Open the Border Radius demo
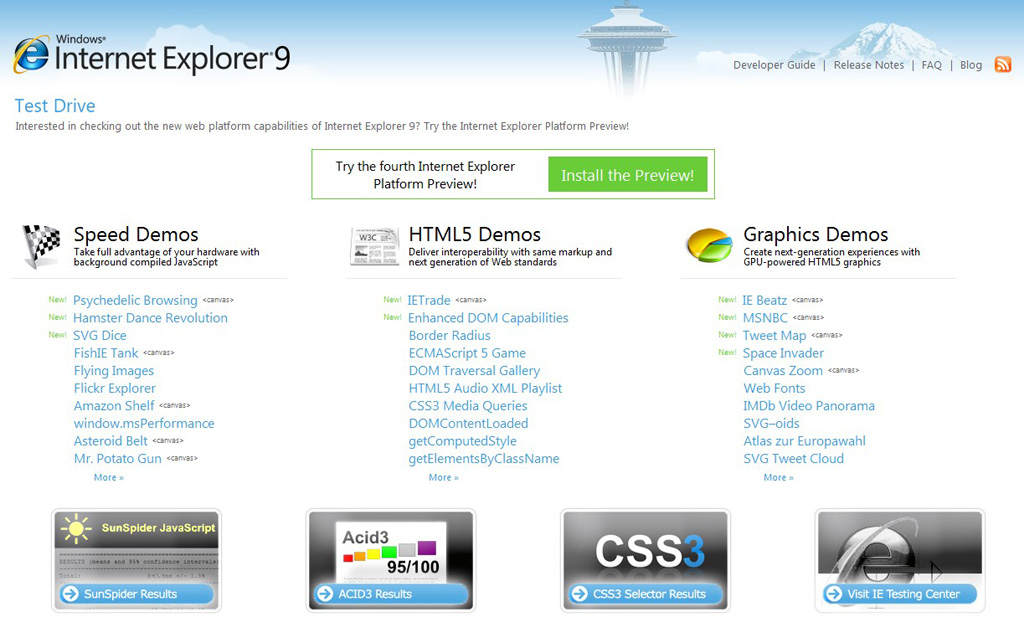Viewport: 1024px width, 633px height. [x=449, y=335]
